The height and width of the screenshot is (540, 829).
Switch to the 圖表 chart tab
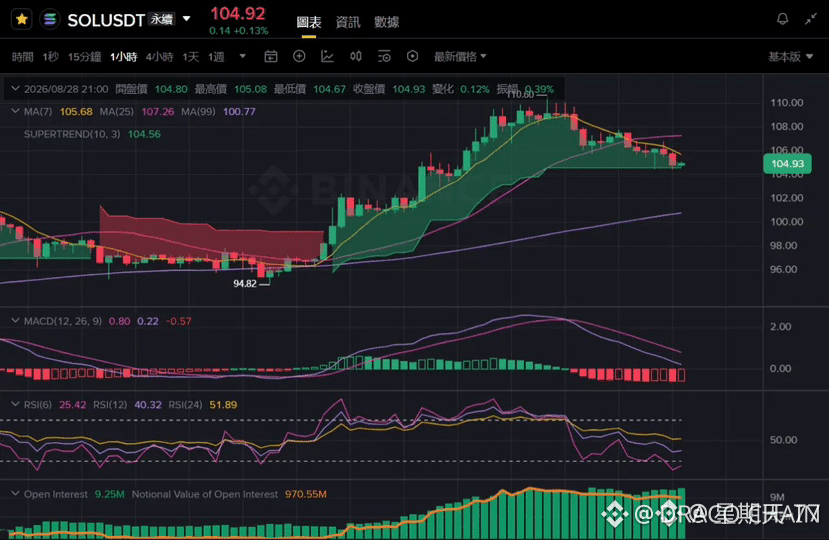point(309,22)
